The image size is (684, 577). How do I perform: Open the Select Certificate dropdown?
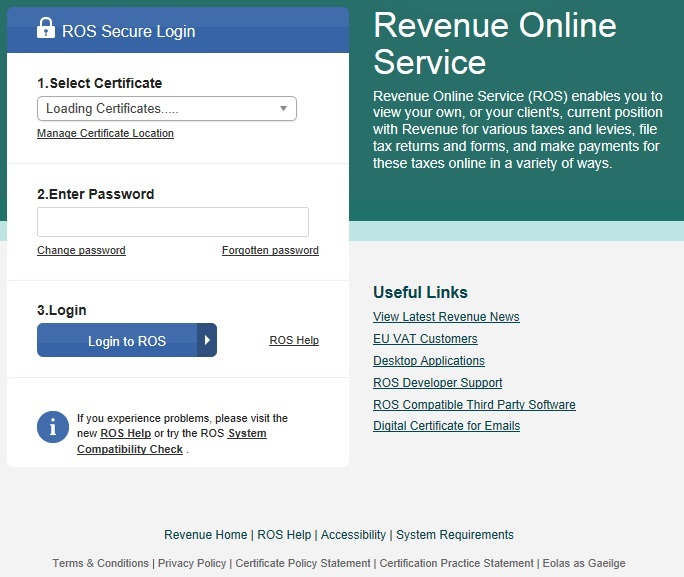[167, 109]
